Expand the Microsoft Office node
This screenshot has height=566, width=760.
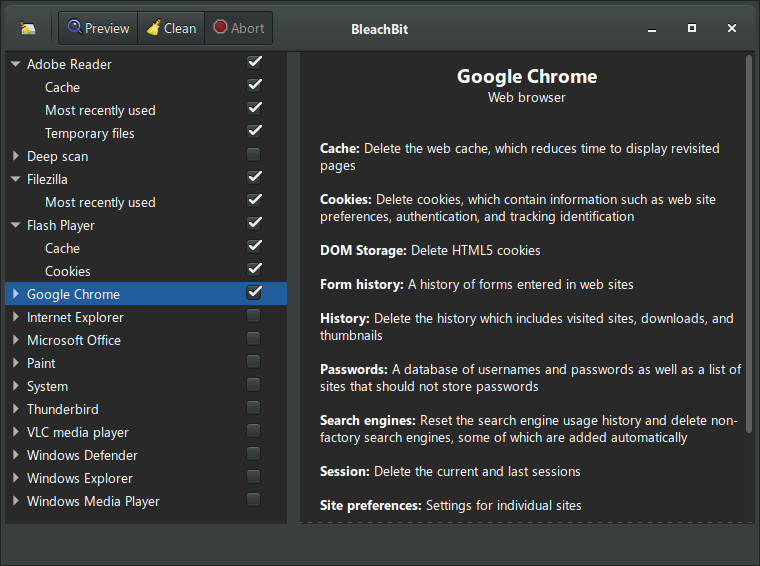[16, 340]
